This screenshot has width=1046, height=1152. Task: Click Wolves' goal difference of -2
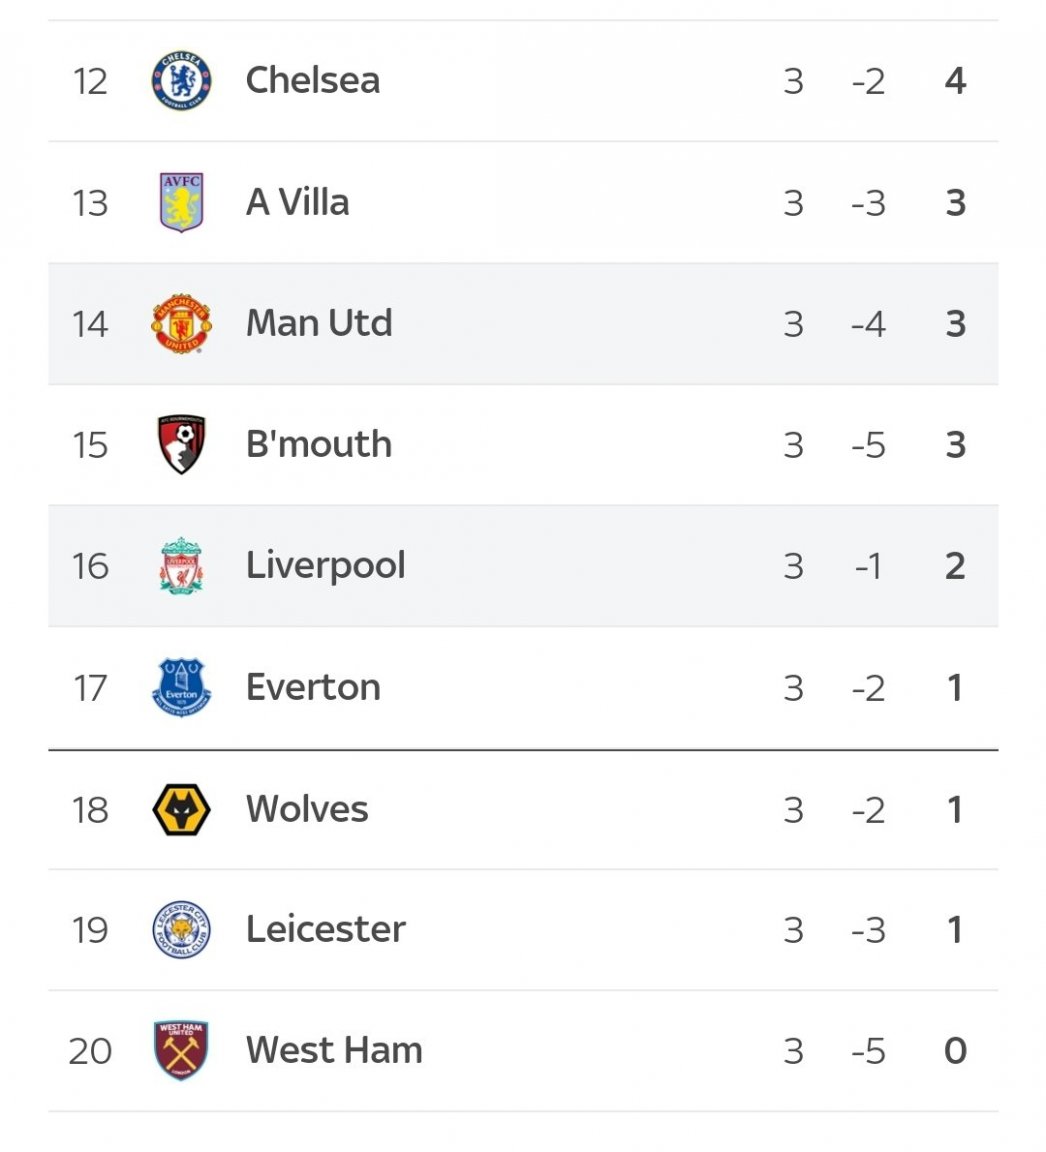[x=868, y=810]
